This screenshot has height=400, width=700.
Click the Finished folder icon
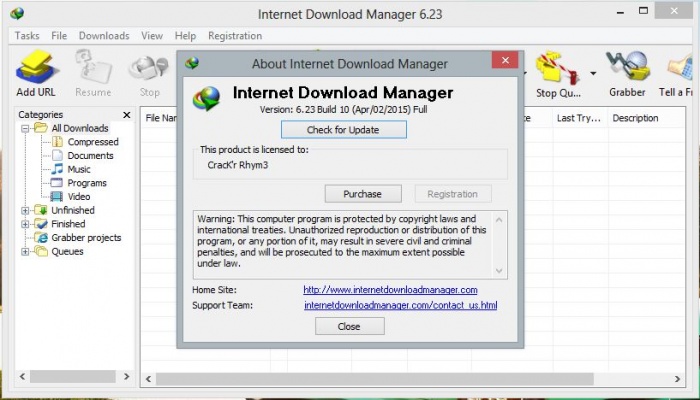pos(41,224)
